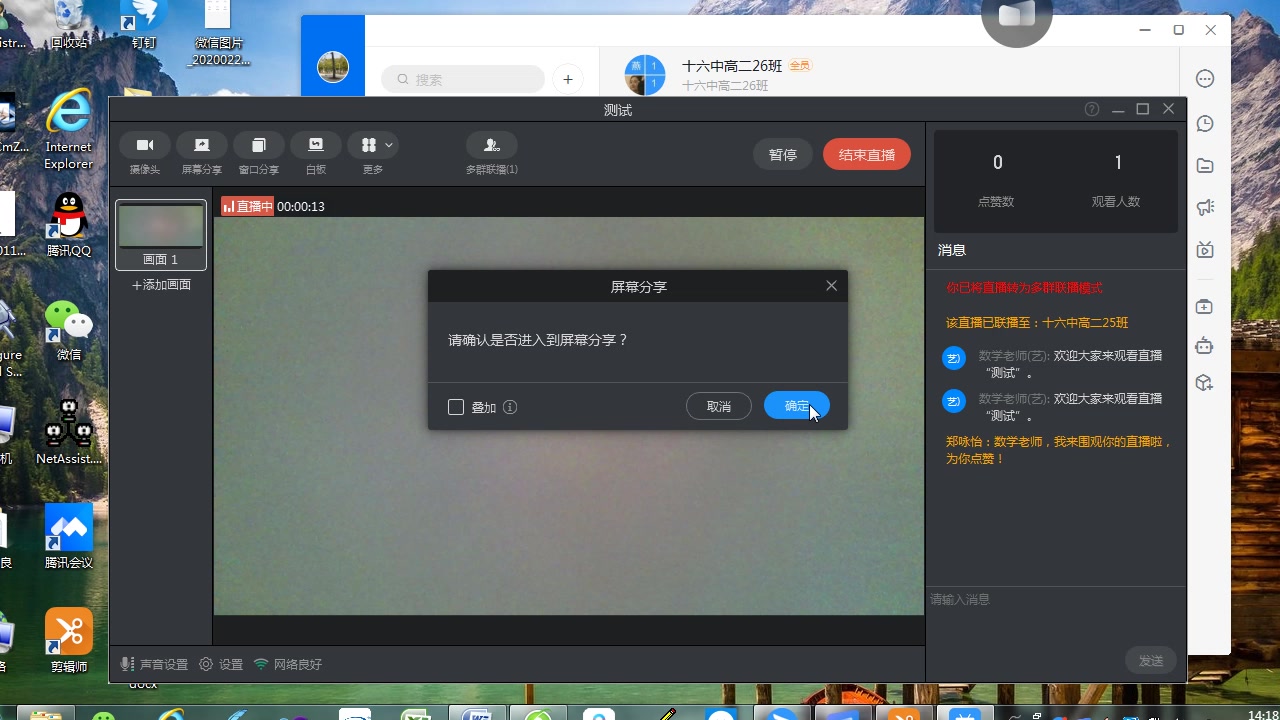The height and width of the screenshot is (720, 1280).
Task: Click the 十六中高二26班 chat title
Action: (732, 66)
